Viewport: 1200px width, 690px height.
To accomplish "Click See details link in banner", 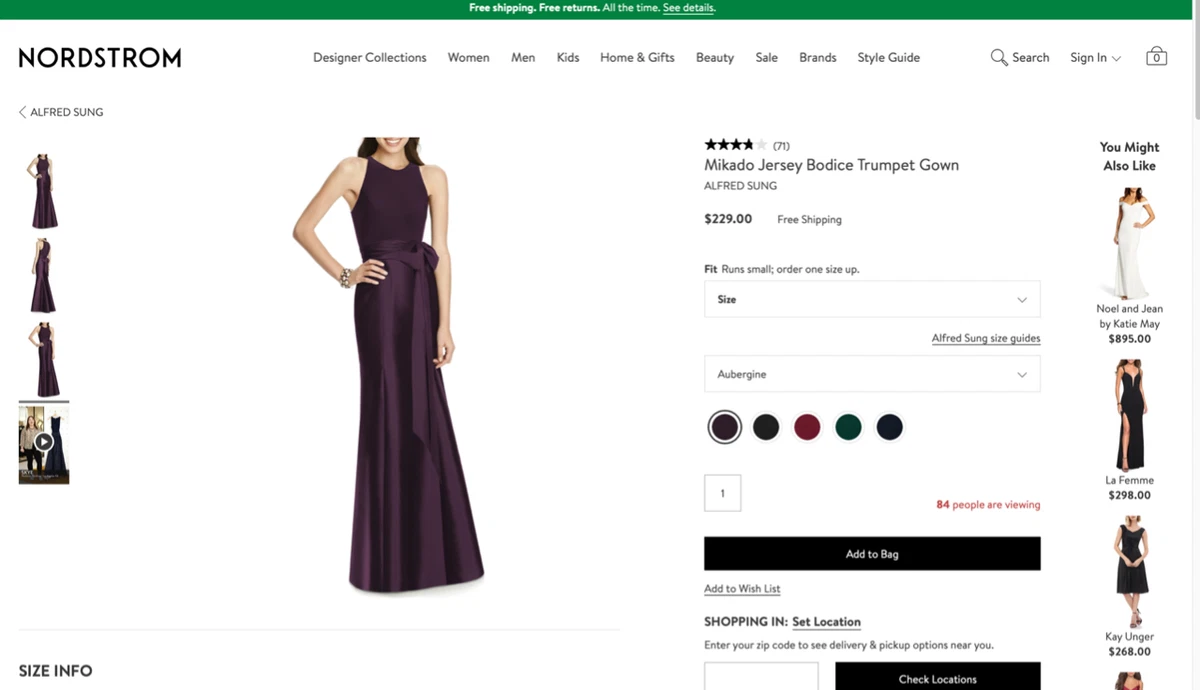I will pos(689,8).
